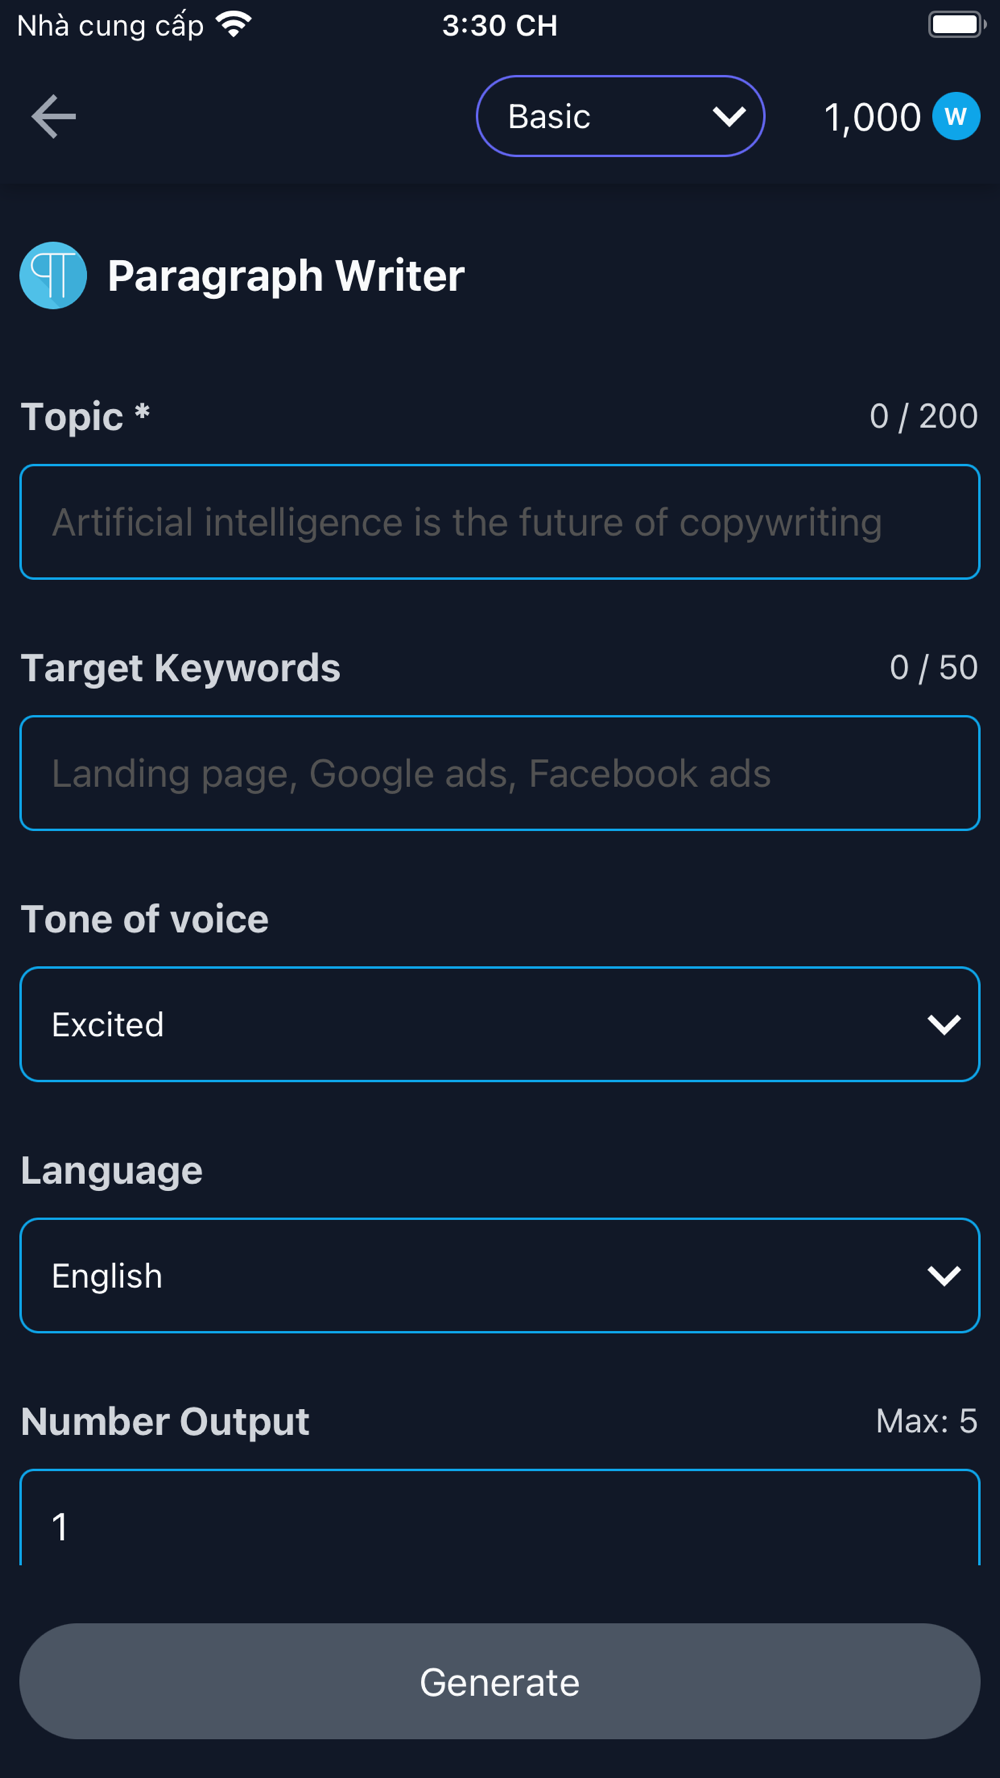1000x1778 pixels.
Task: Open the Language English dropdown
Action: pos(500,1275)
